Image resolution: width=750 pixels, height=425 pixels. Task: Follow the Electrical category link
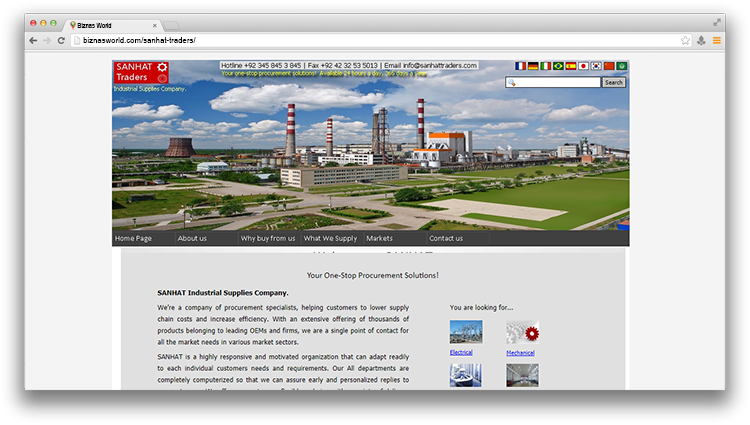point(461,352)
